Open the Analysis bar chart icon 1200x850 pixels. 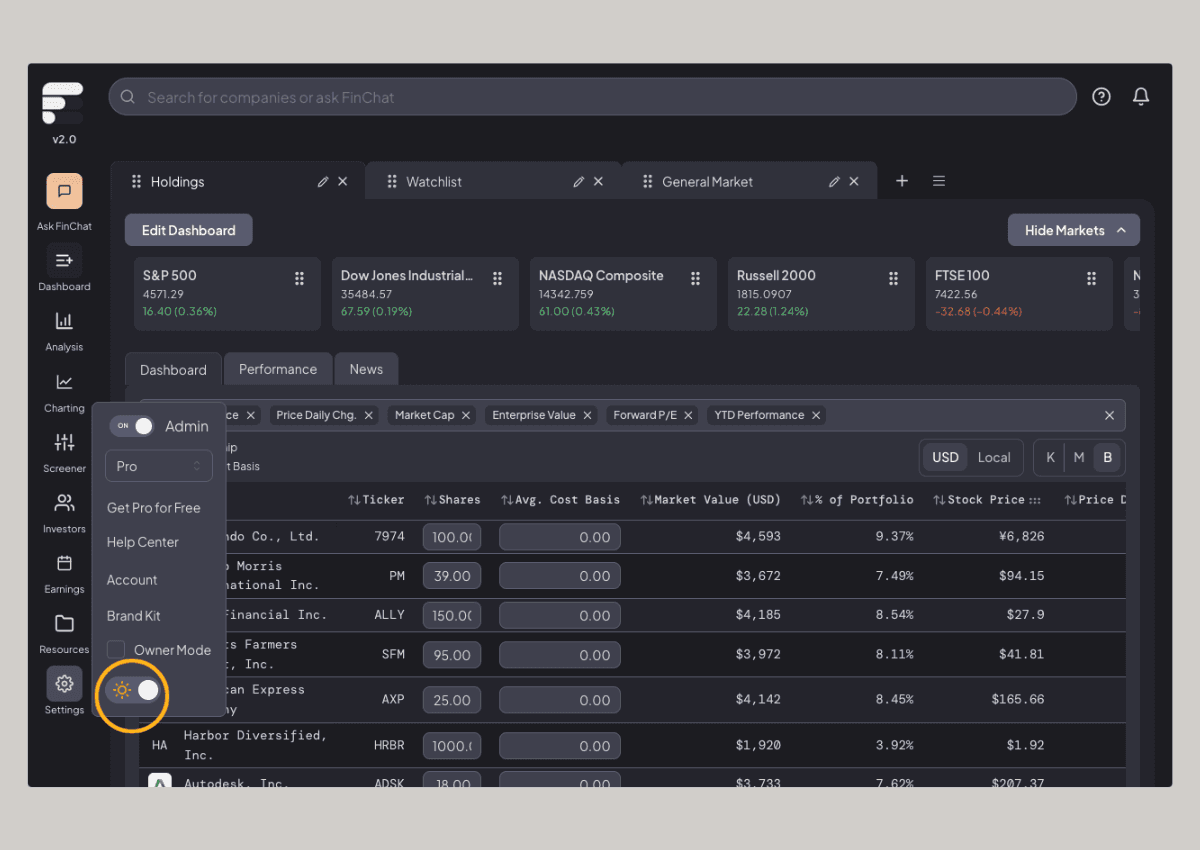tap(64, 321)
